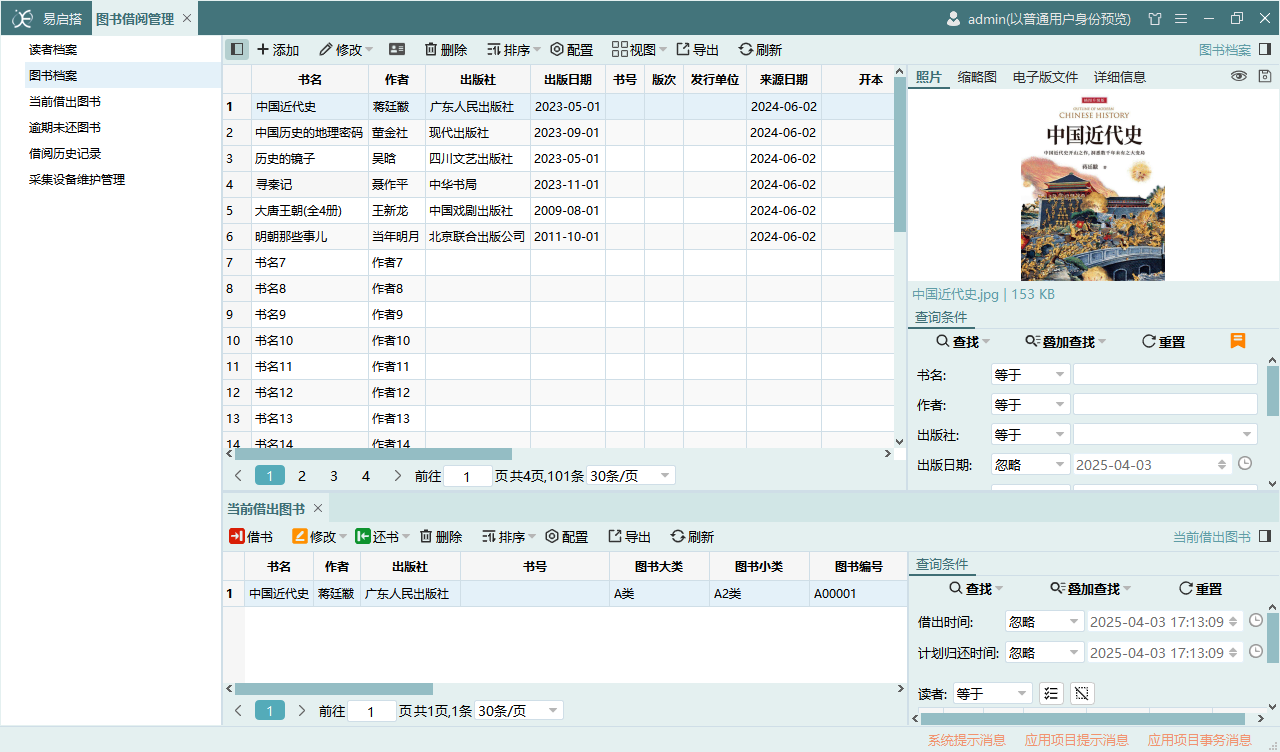Open the 书名 operator dropdown (等于)

[x=1030, y=374]
